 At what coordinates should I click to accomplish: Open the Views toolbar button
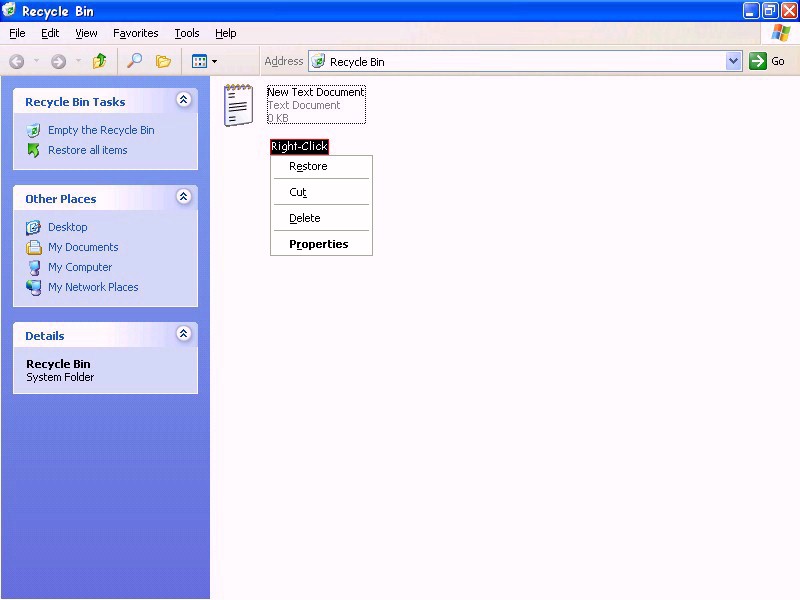click(x=199, y=61)
